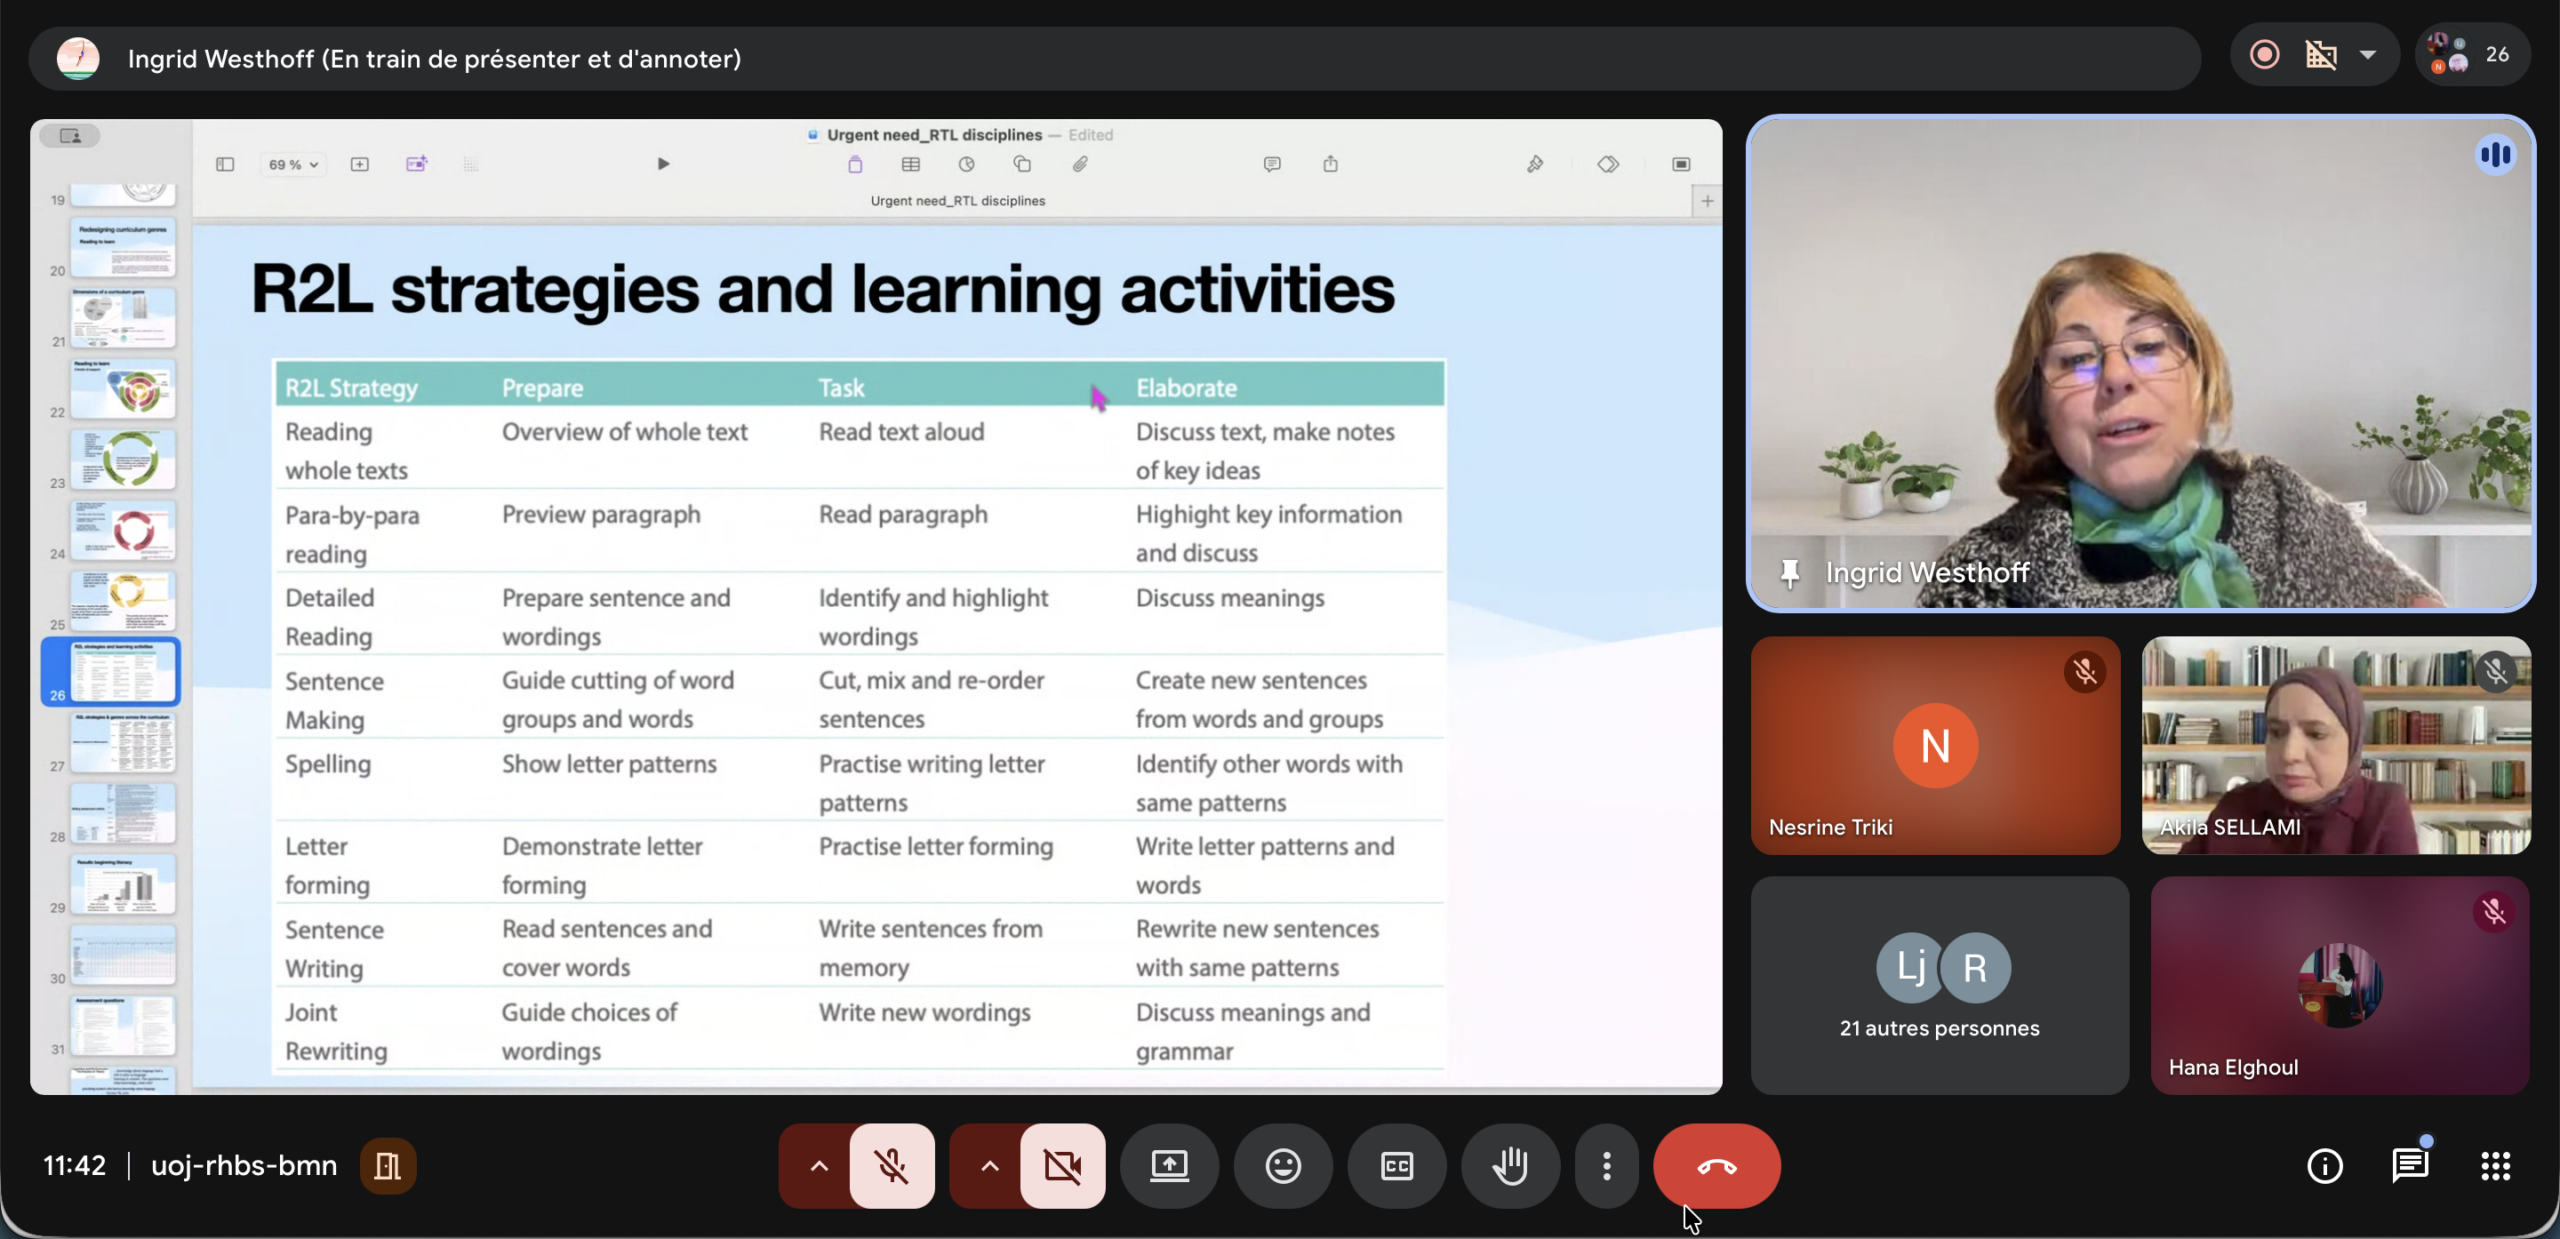Open the activities grid icon
2560x1239 pixels.
click(2495, 1166)
